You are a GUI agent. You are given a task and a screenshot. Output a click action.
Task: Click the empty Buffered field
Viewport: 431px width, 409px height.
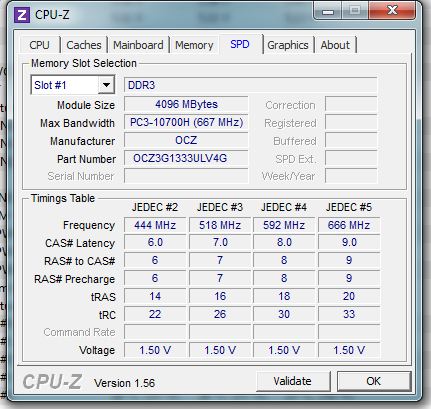351,140
